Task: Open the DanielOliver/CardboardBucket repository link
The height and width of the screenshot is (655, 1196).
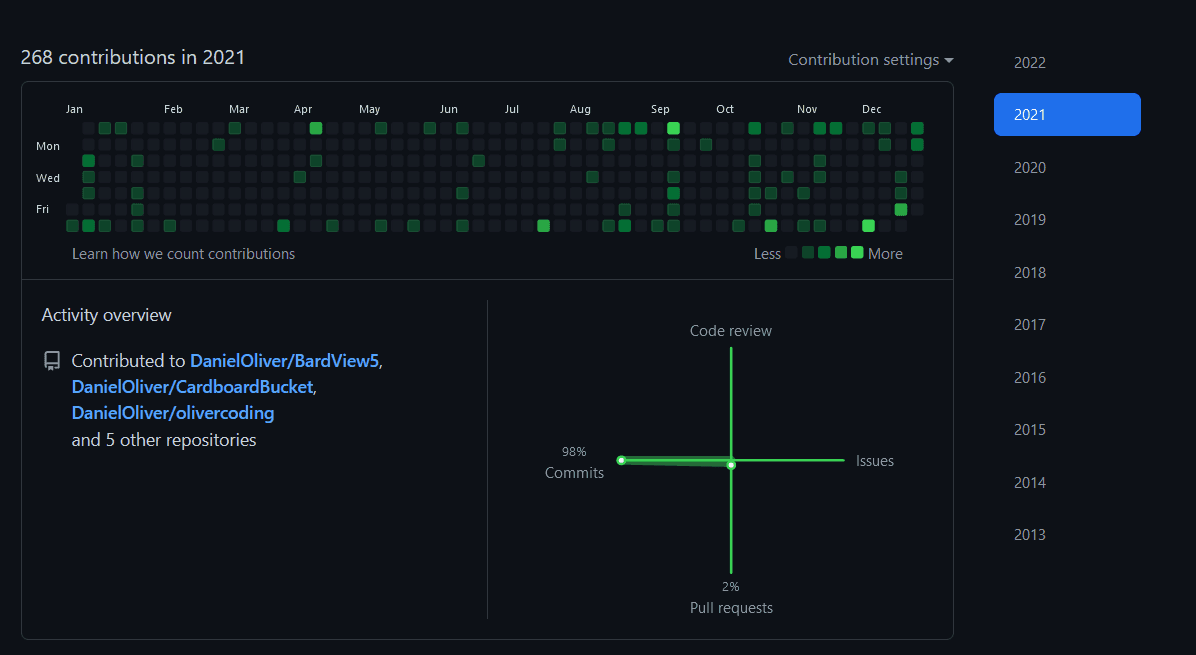Action: (x=192, y=387)
